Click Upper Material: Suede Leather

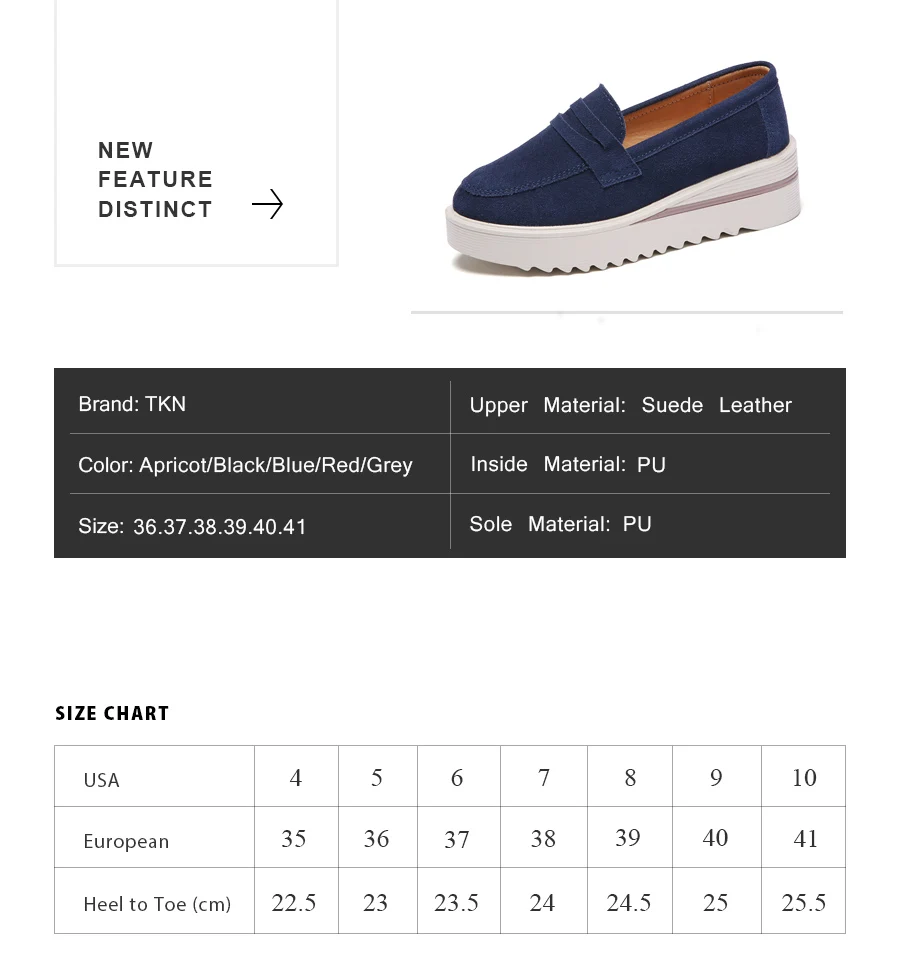(631, 405)
